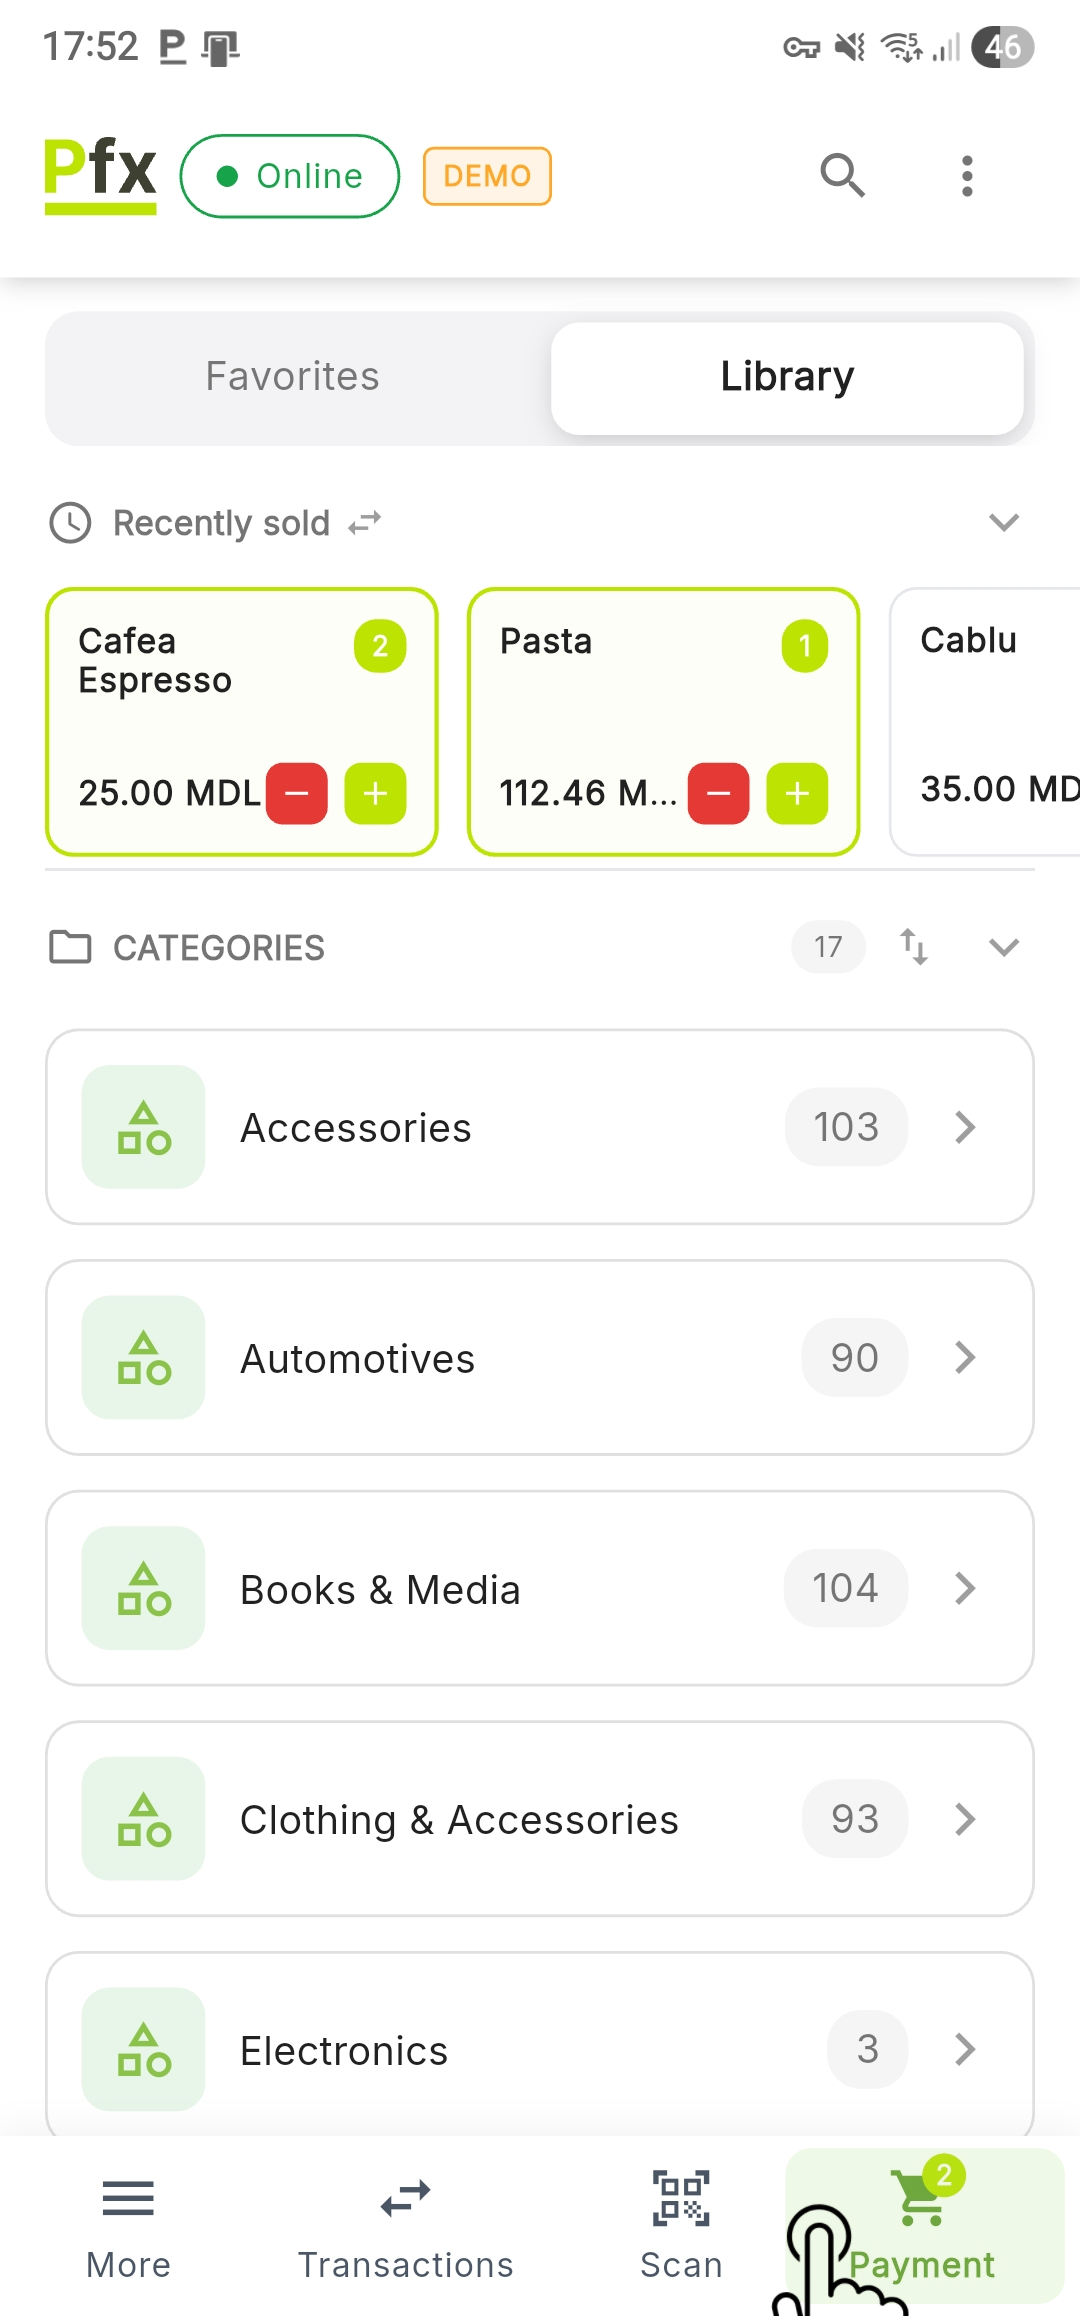Tap the Transactions arrows icon

click(x=405, y=2198)
